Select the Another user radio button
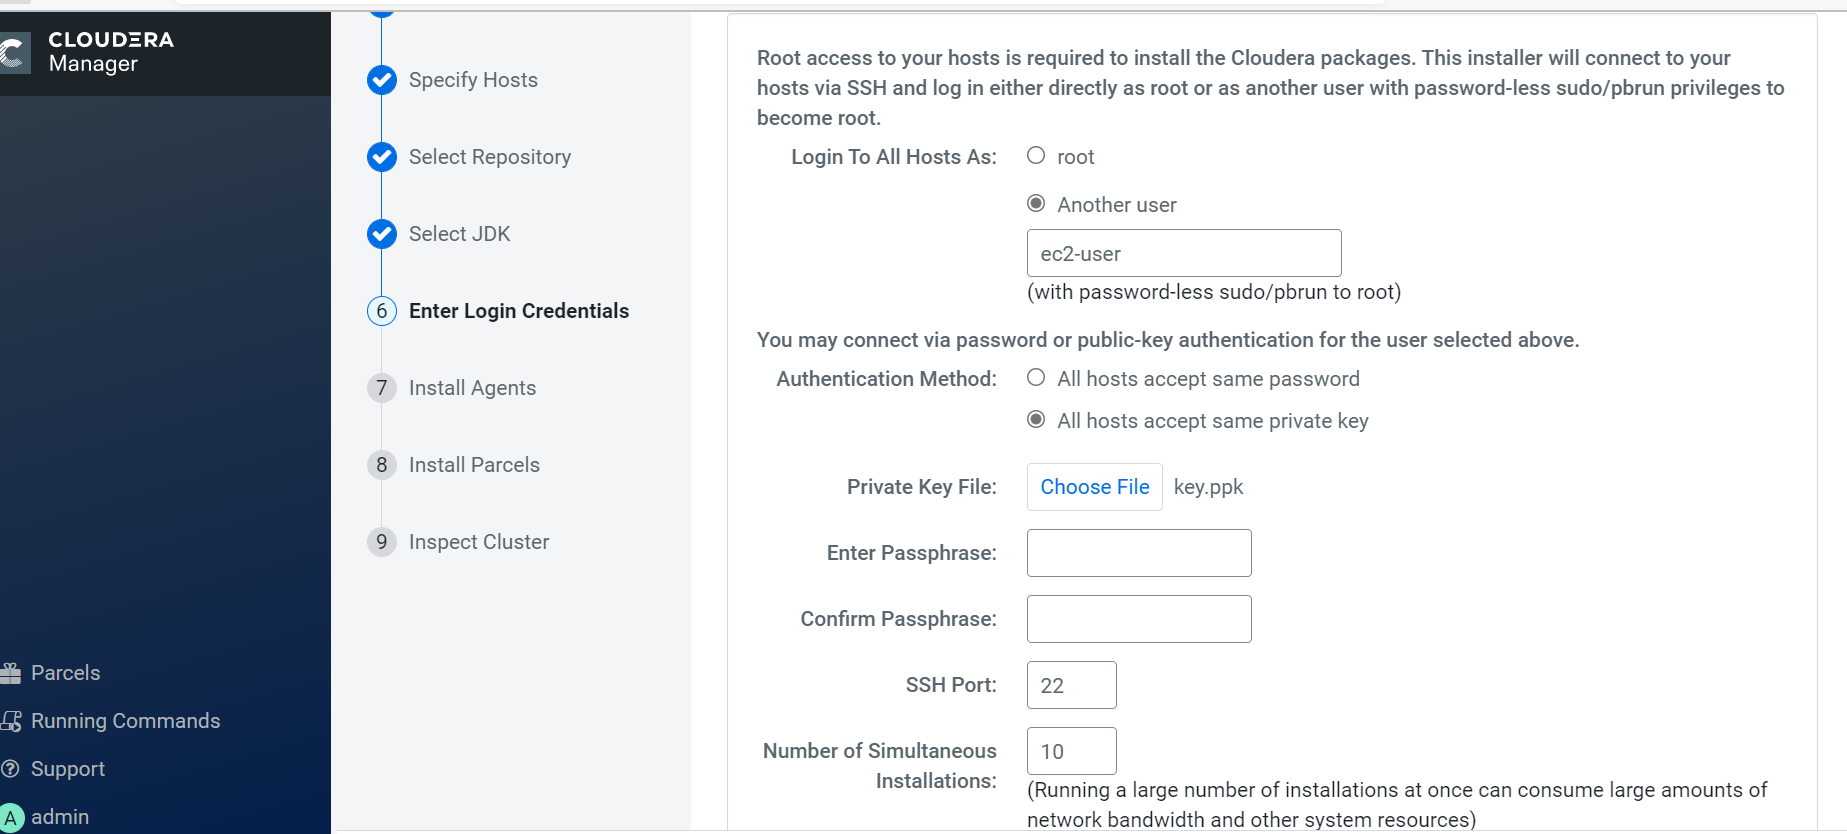Screen dimensions: 1847x834 pyautogui.click(x=1036, y=204)
